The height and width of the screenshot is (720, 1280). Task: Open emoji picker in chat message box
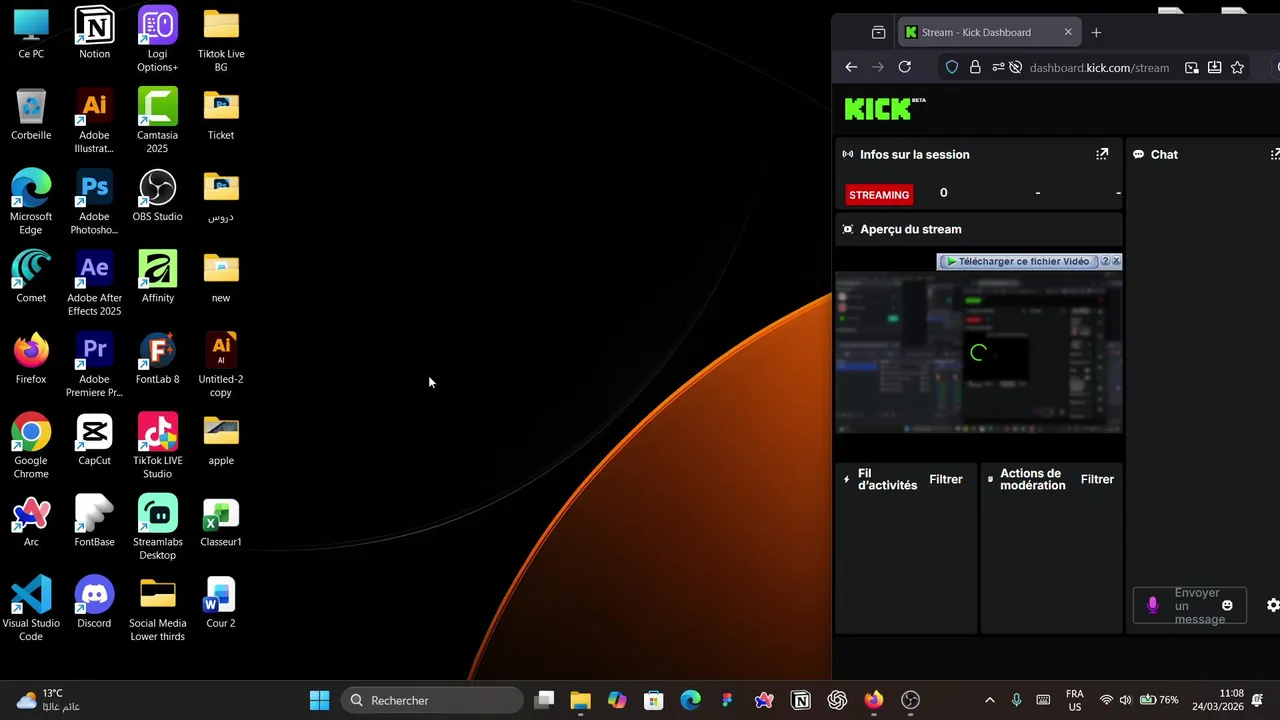[1227, 605]
